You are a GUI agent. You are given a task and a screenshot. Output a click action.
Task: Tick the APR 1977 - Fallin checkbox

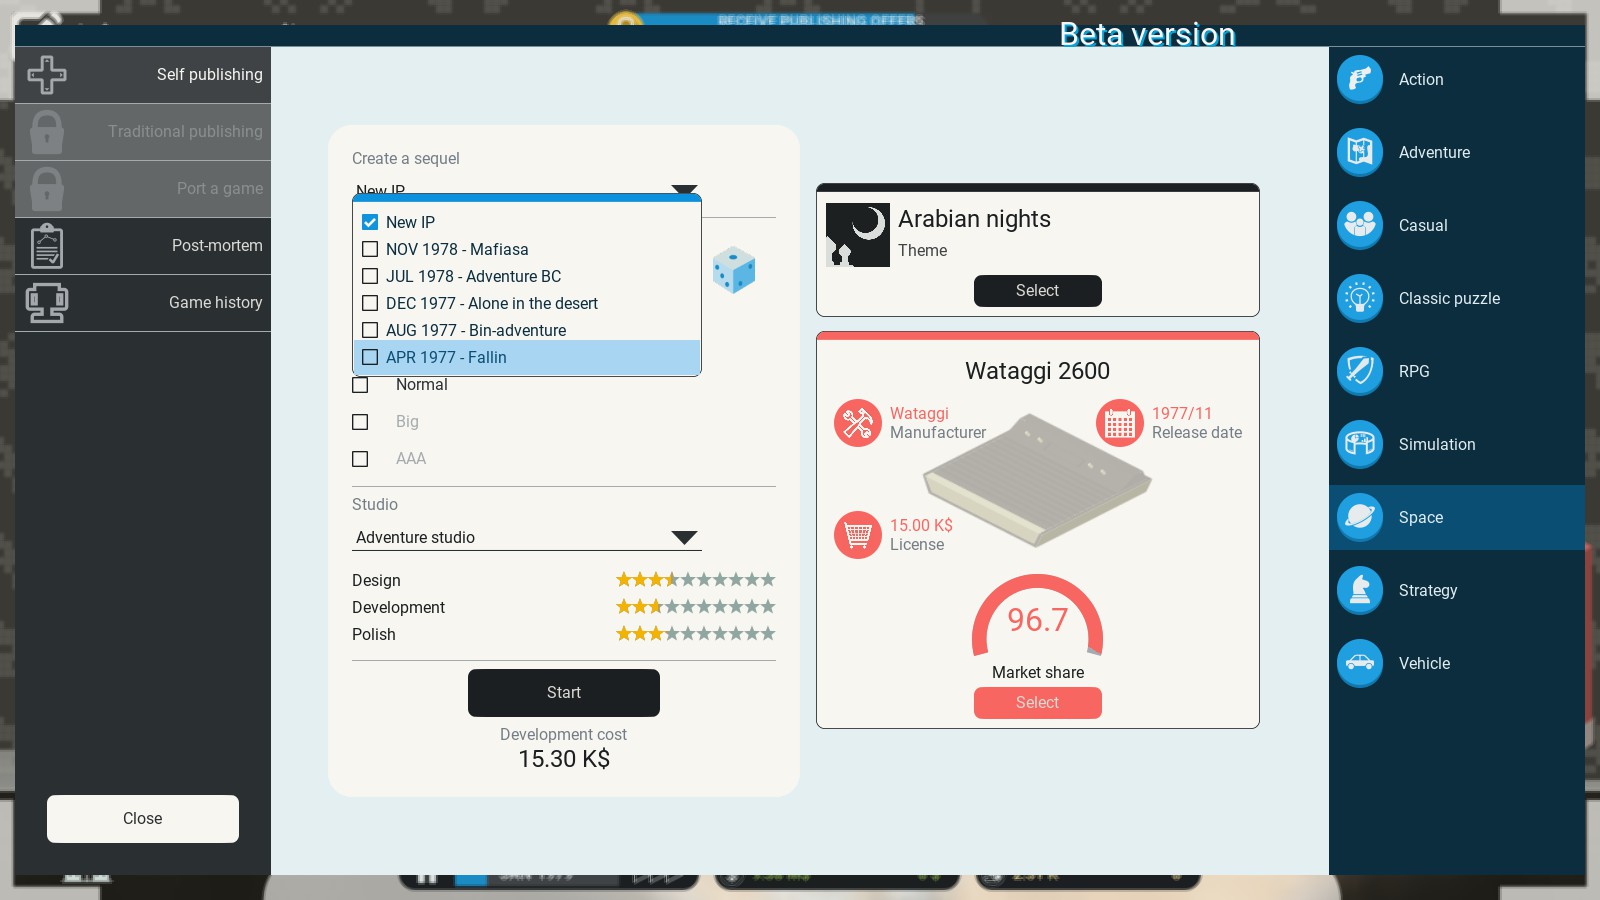(370, 358)
